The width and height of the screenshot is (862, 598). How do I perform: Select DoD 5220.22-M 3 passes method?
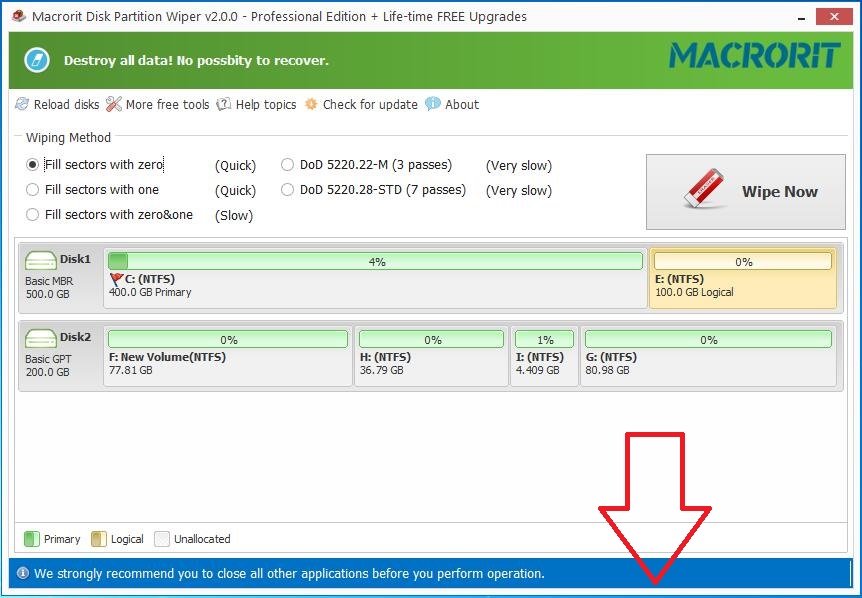click(x=288, y=165)
